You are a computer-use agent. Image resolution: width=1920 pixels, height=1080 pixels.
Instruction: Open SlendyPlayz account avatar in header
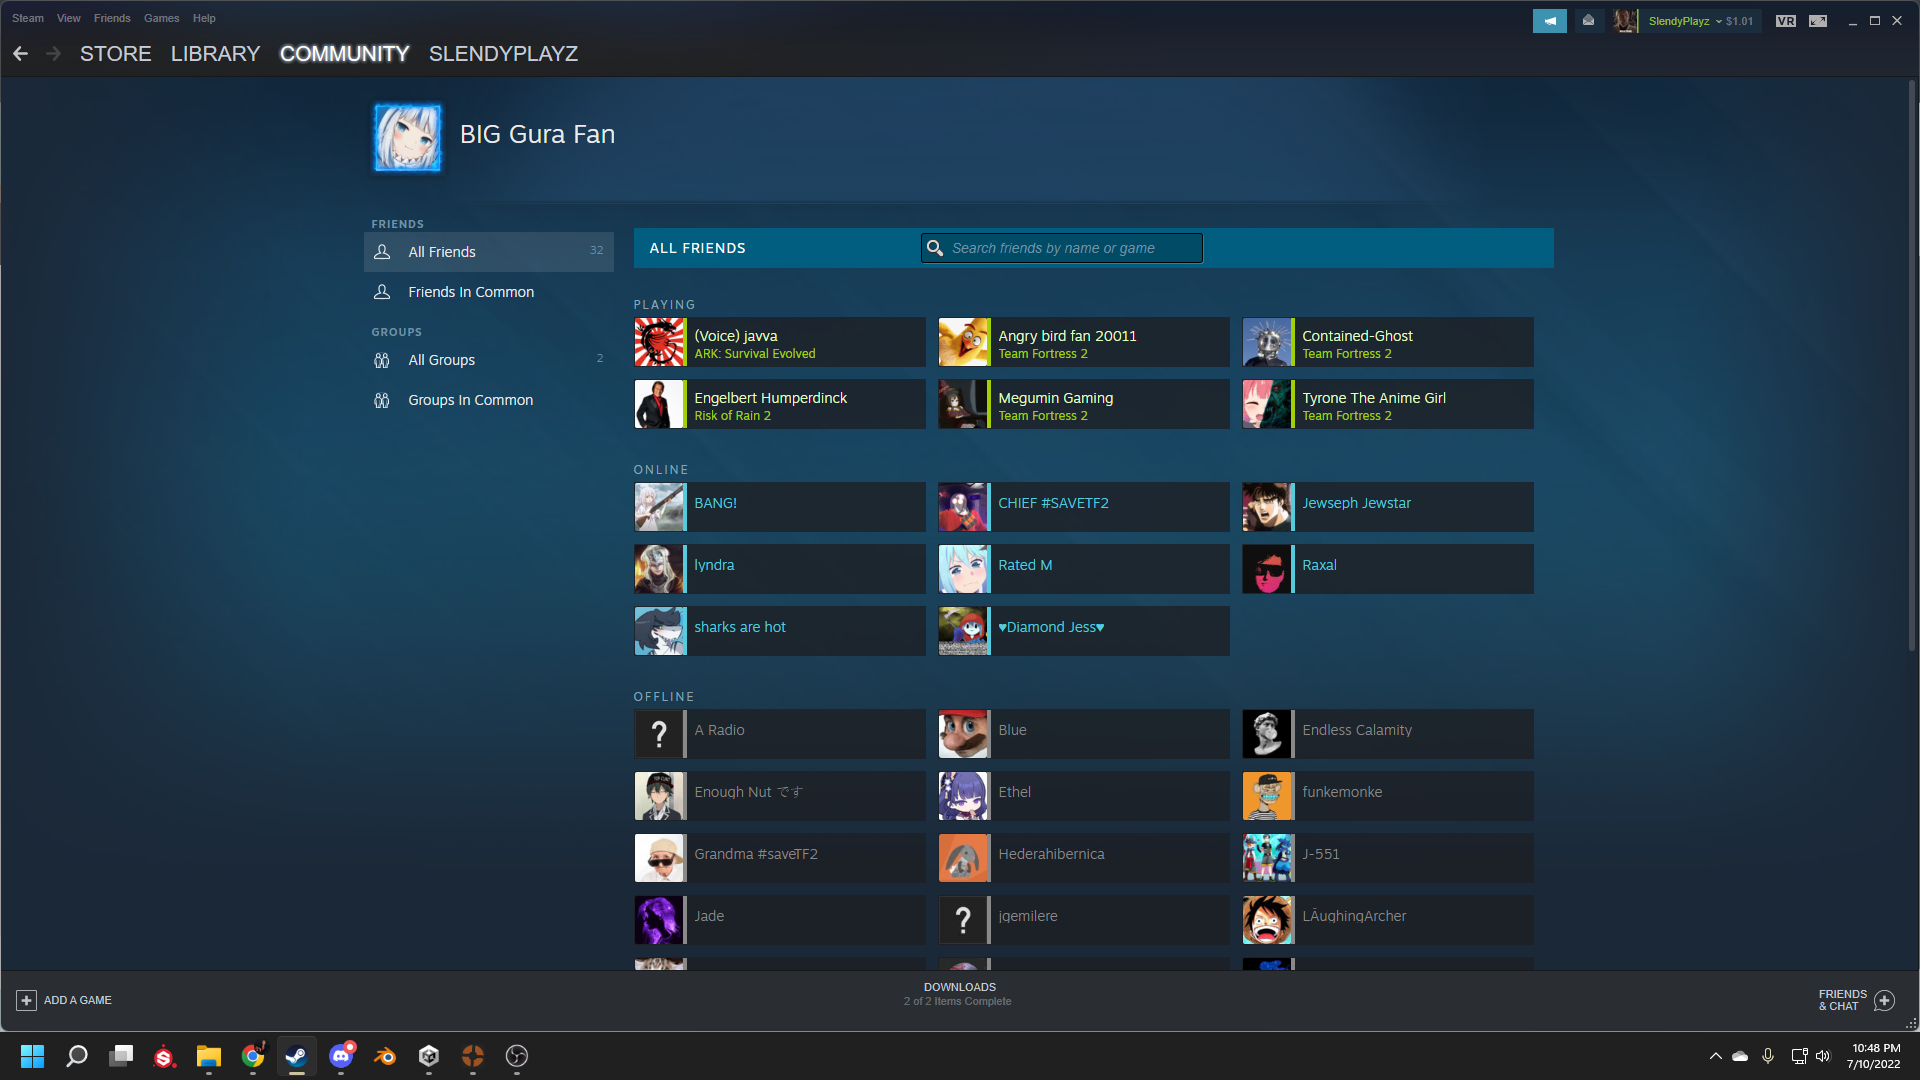[1626, 21]
